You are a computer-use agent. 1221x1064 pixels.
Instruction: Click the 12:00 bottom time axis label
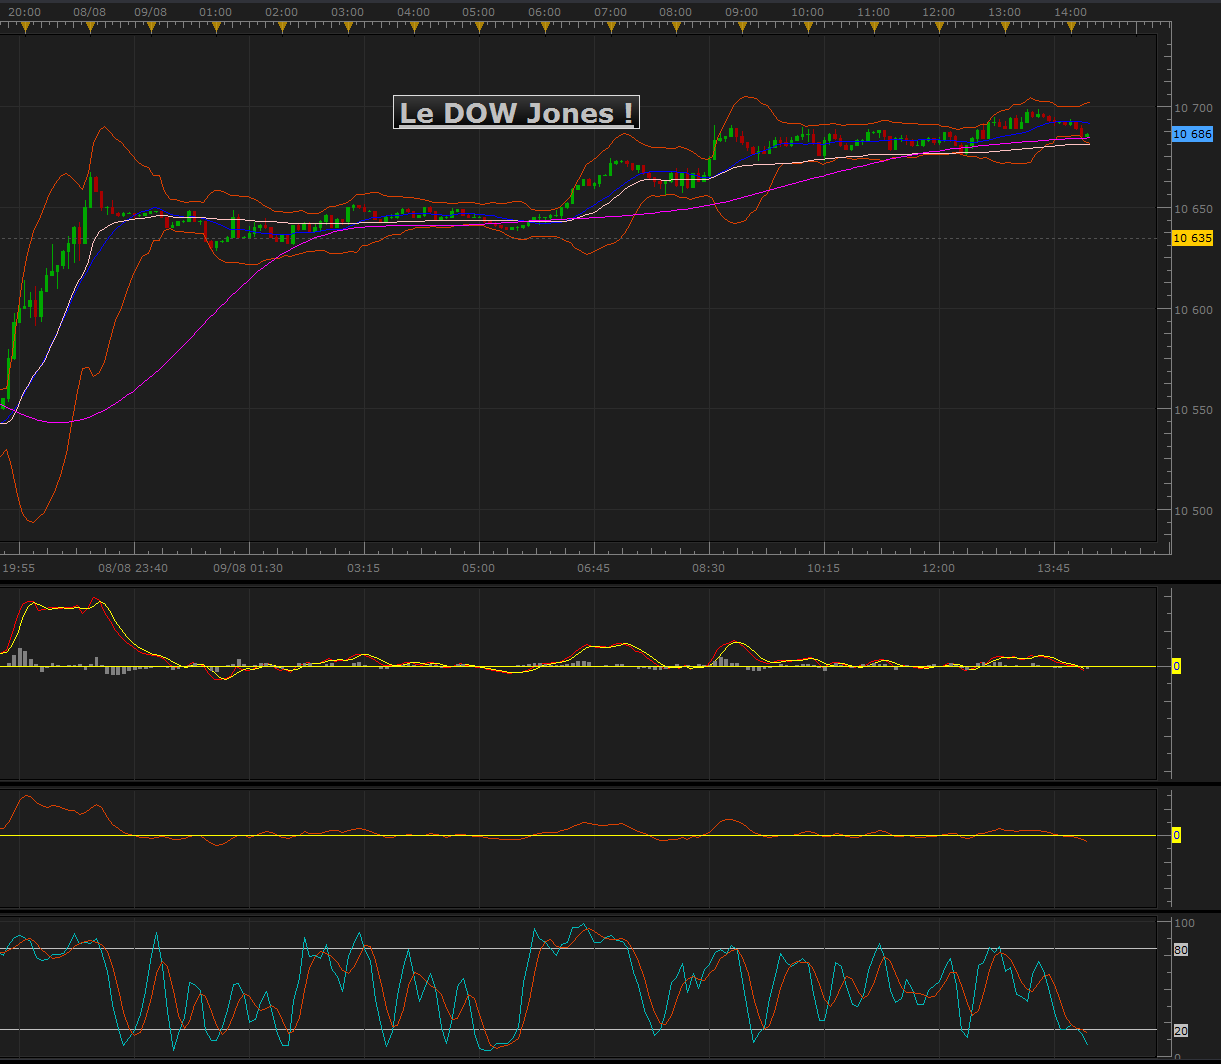pos(939,568)
